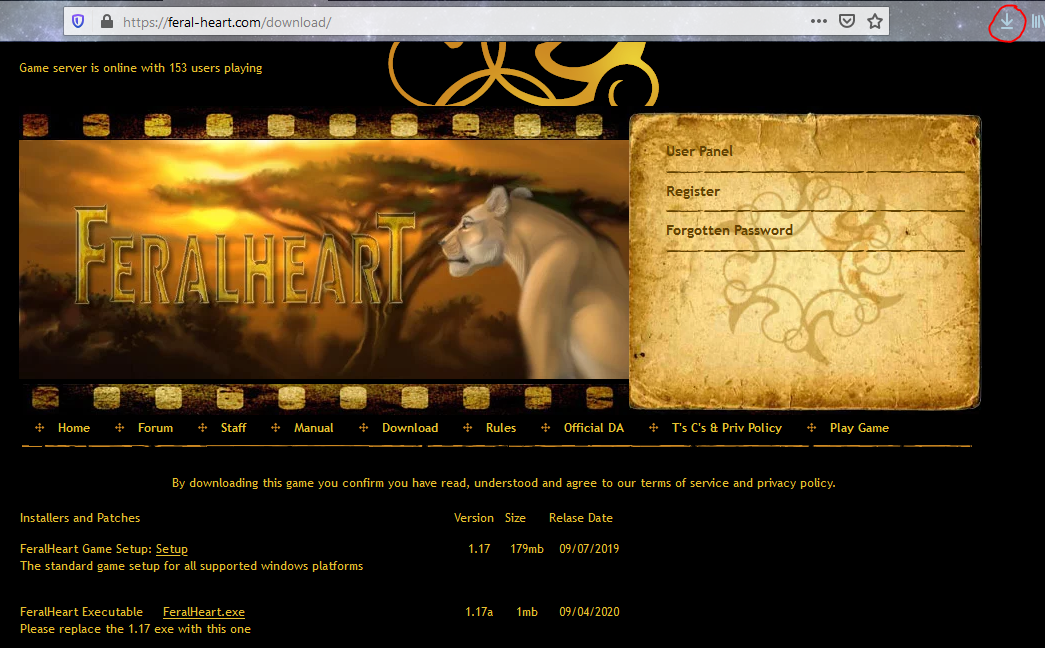
Task: Click the 'FeralHeart Game Setup:' label
Action: (86, 549)
